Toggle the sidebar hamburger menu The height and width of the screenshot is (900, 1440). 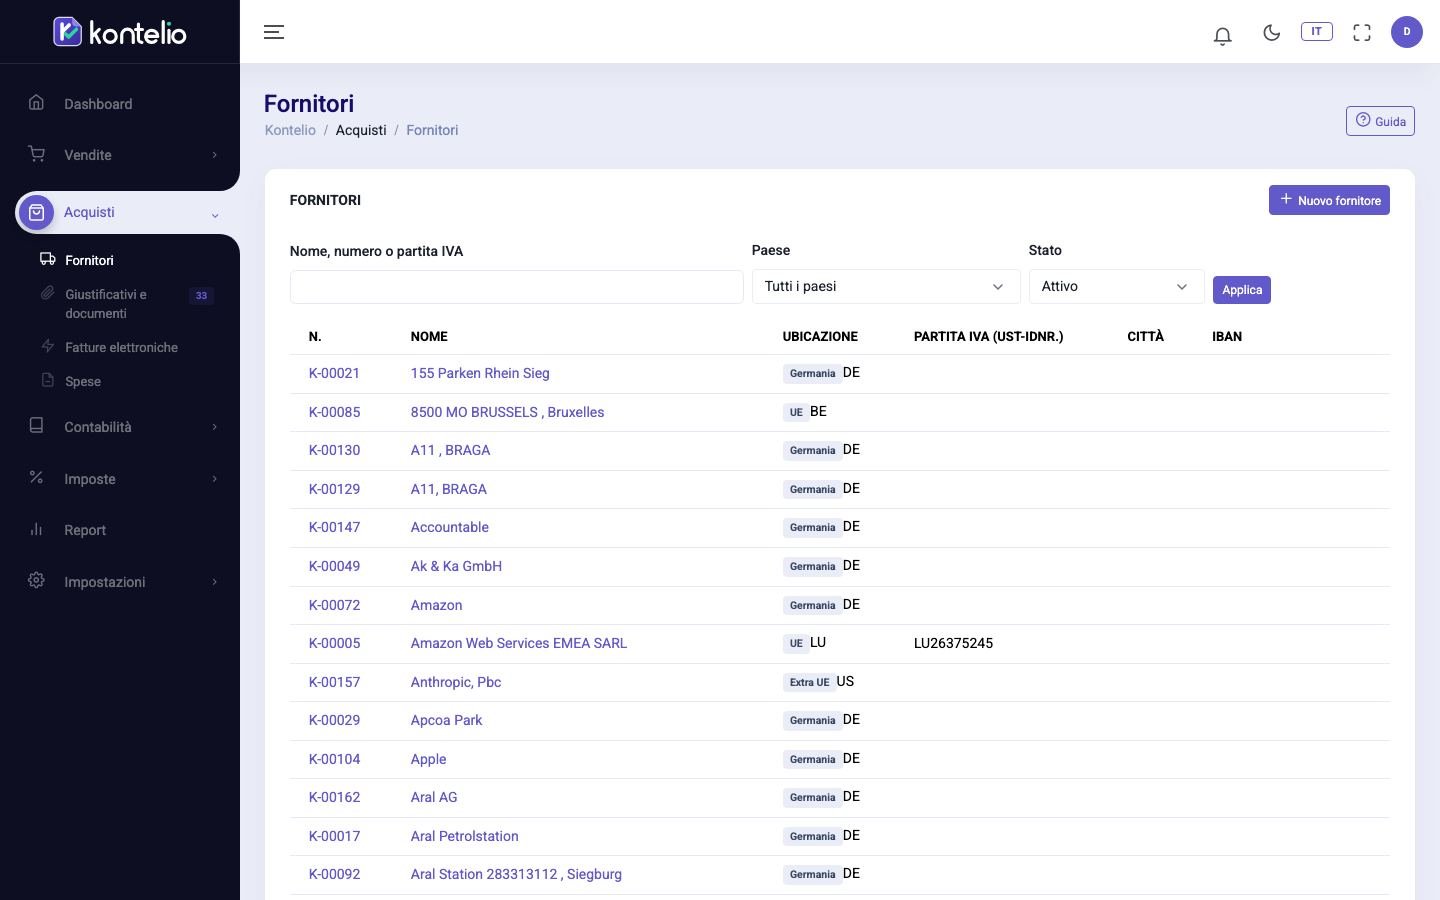point(274,32)
